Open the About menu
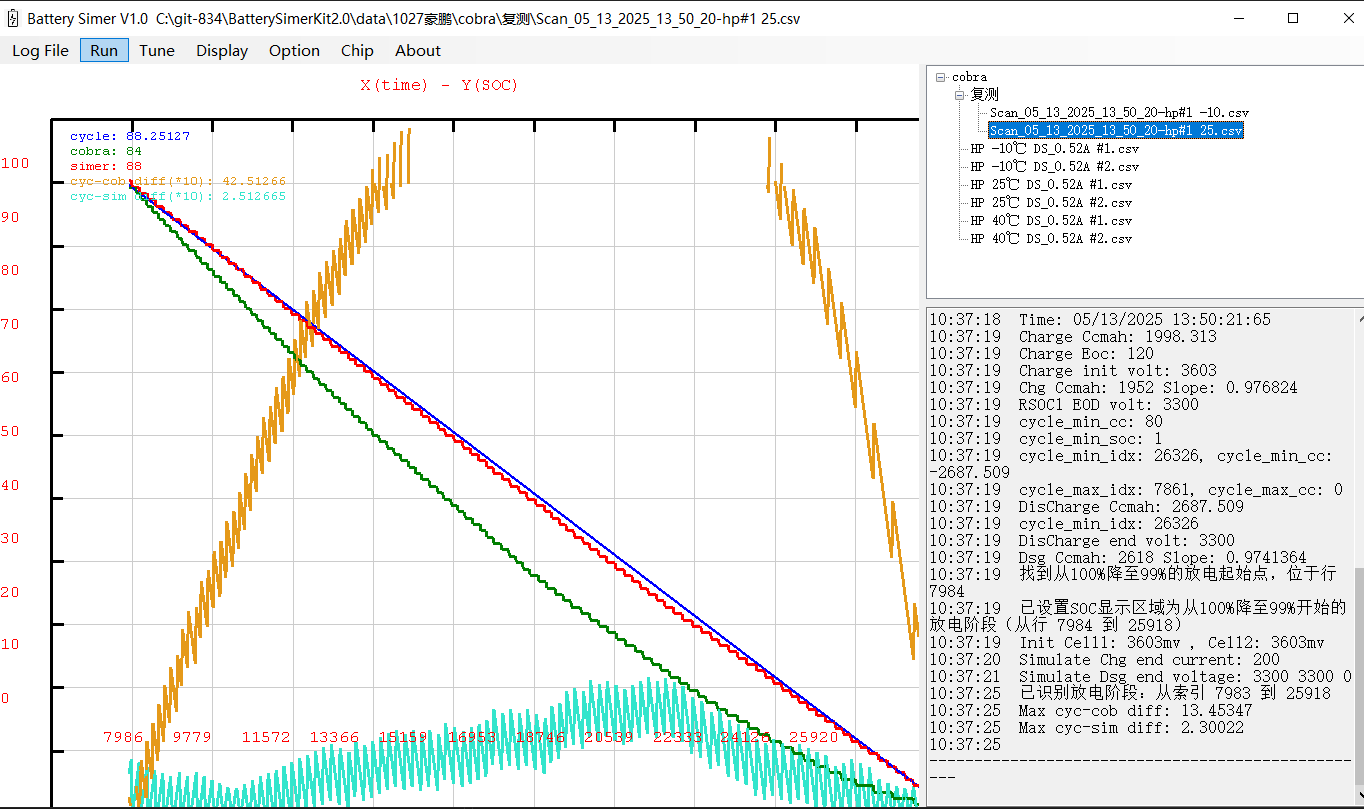Viewport: 1364px width, 809px height. click(x=418, y=50)
